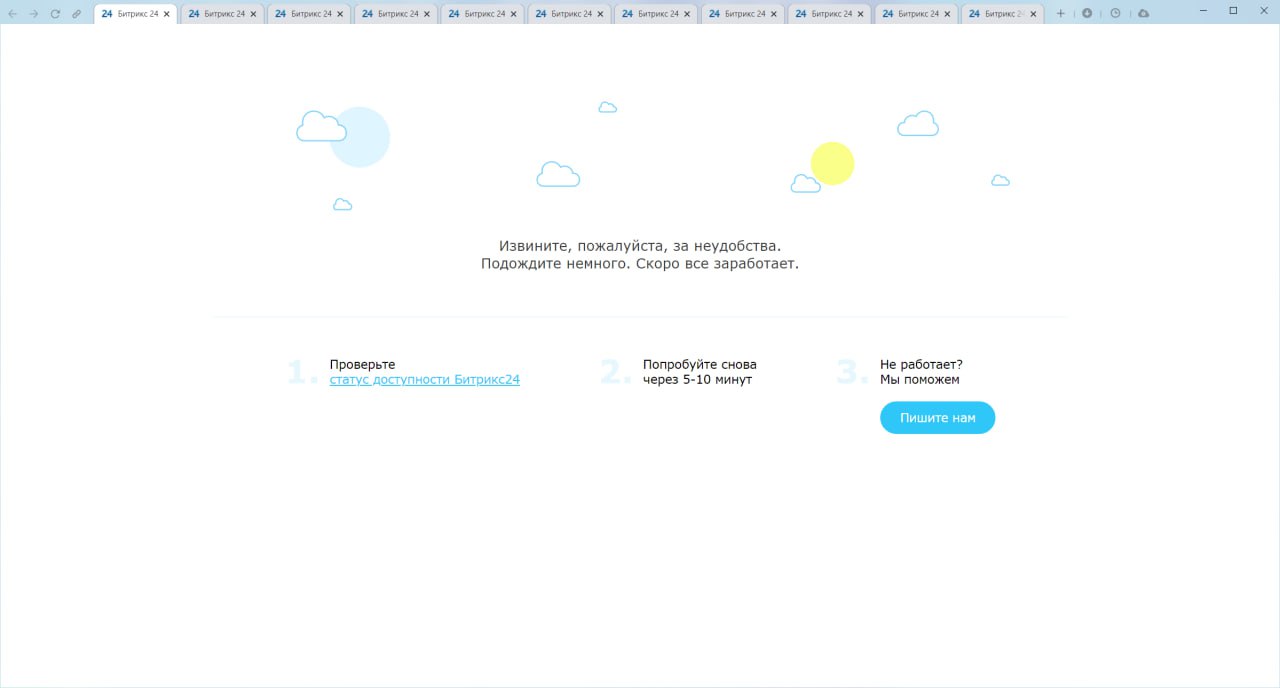Viewport: 1280px width, 688px height.
Task: Click the text 'Не работает?'
Action: click(921, 365)
